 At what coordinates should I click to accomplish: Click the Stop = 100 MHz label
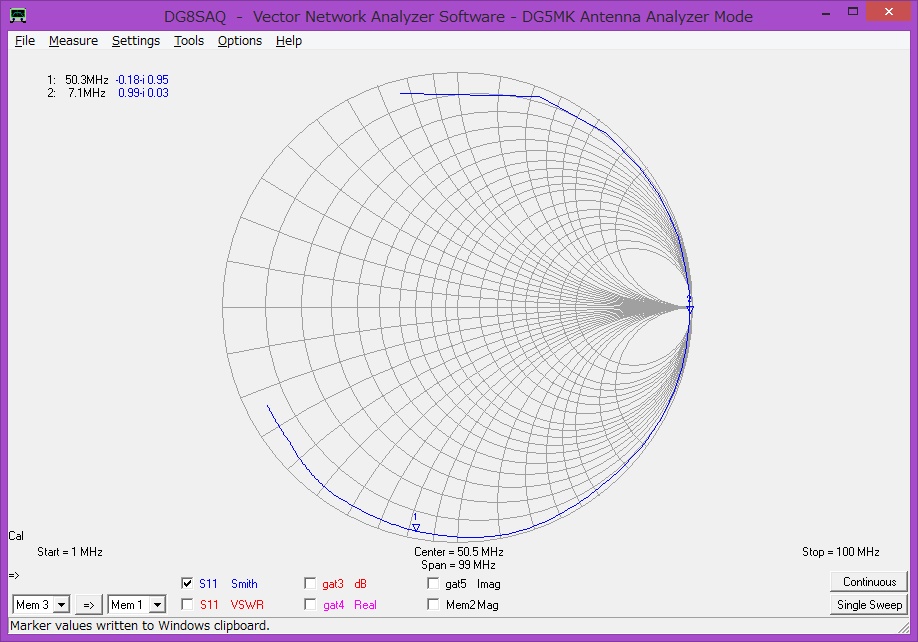click(841, 552)
